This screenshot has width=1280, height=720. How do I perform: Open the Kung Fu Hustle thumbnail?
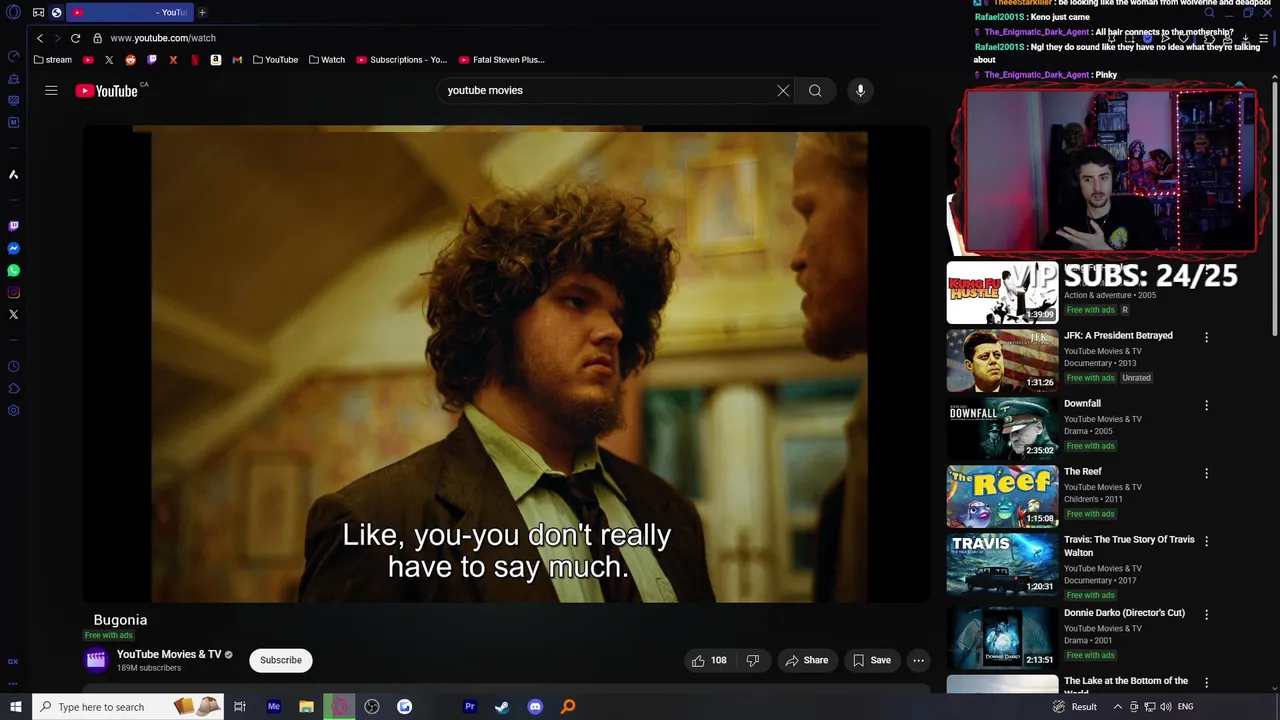(1002, 293)
